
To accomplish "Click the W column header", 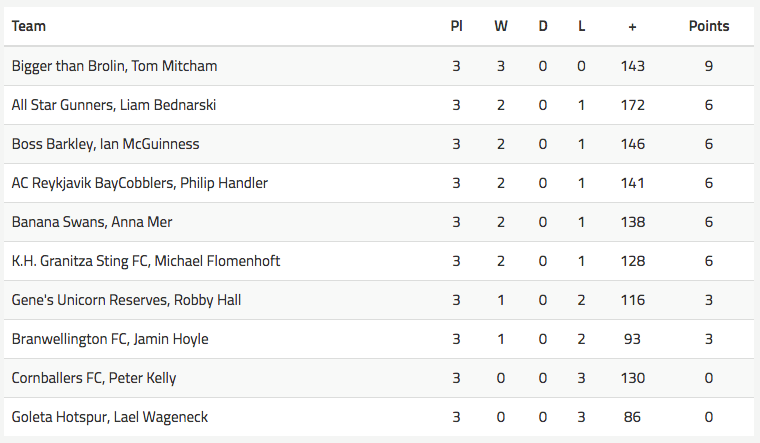I will tap(501, 26).
